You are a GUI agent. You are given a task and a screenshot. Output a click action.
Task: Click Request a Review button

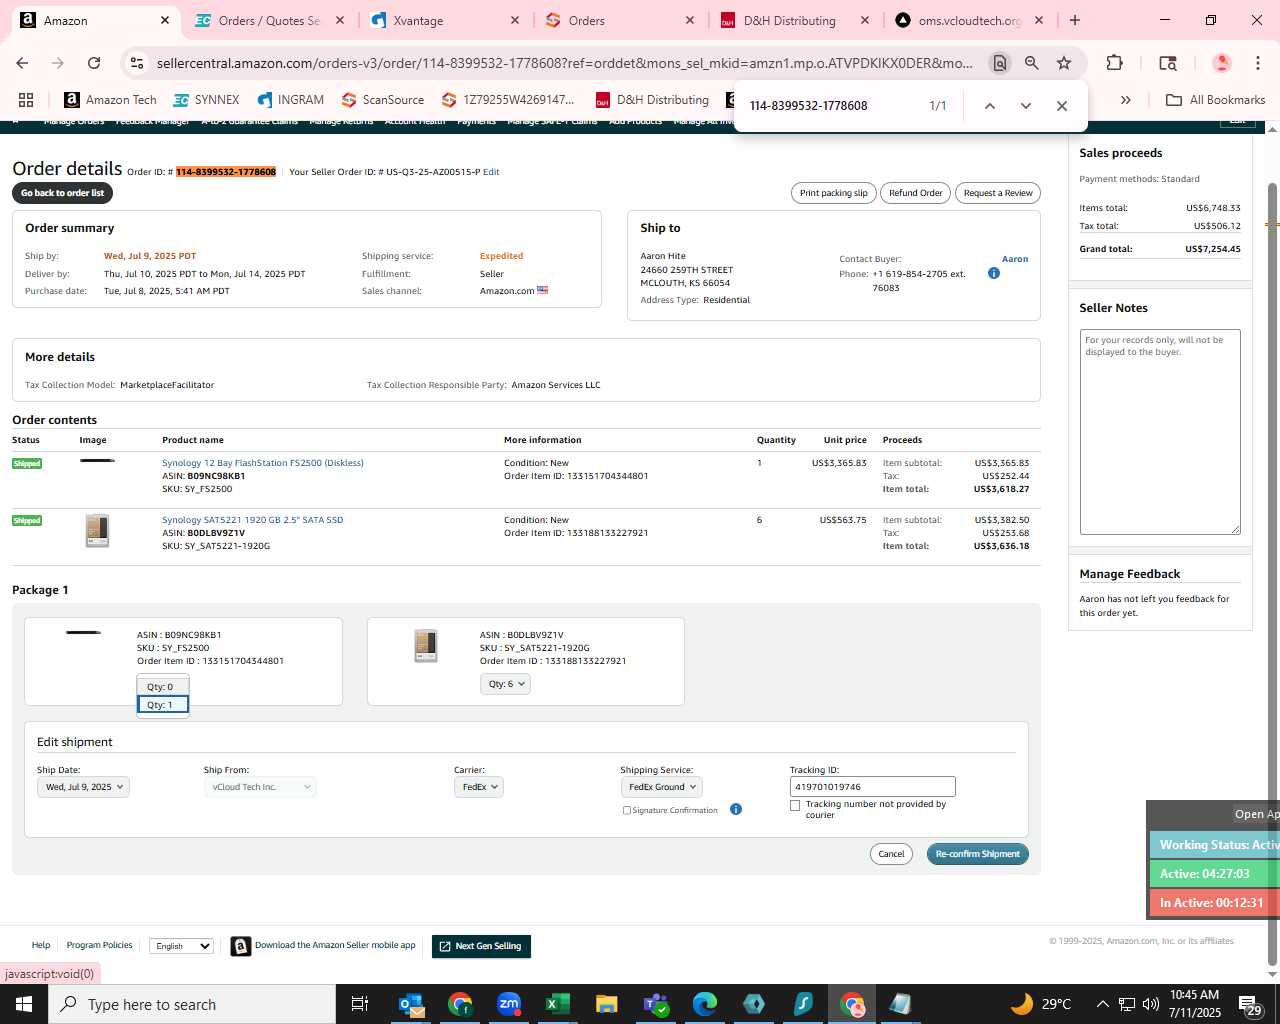tap(998, 193)
